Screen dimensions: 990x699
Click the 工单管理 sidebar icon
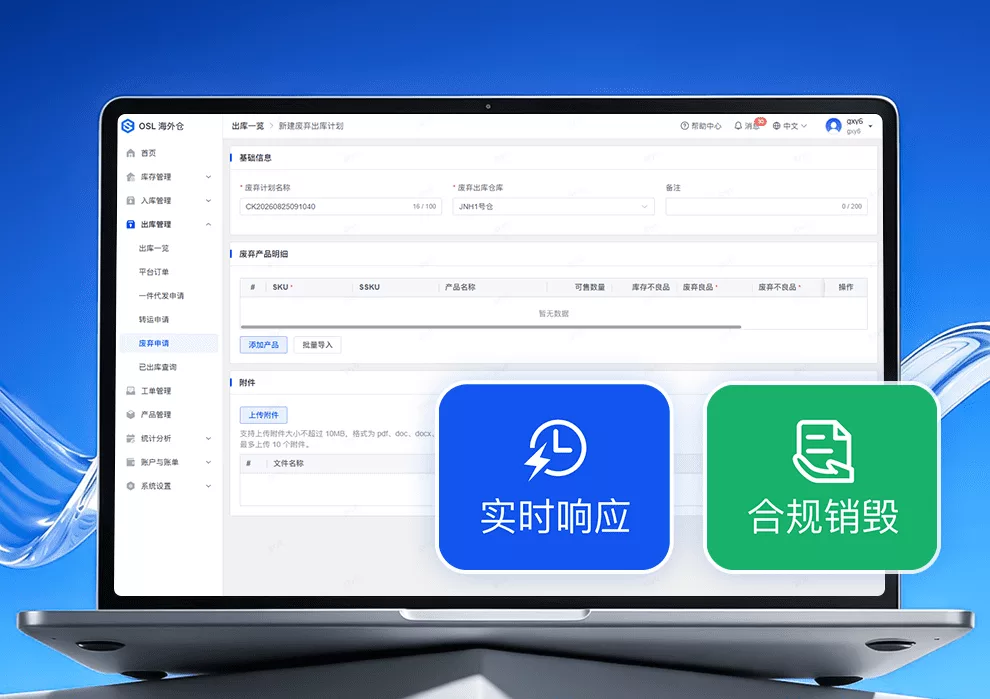[131, 391]
